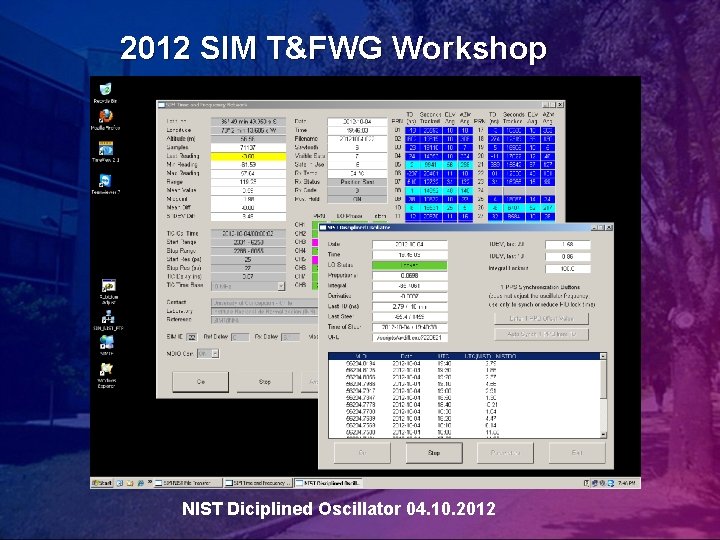Screen dimensions: 720x540
Task: Click the yellow Last Reading field
Action: [248, 156]
